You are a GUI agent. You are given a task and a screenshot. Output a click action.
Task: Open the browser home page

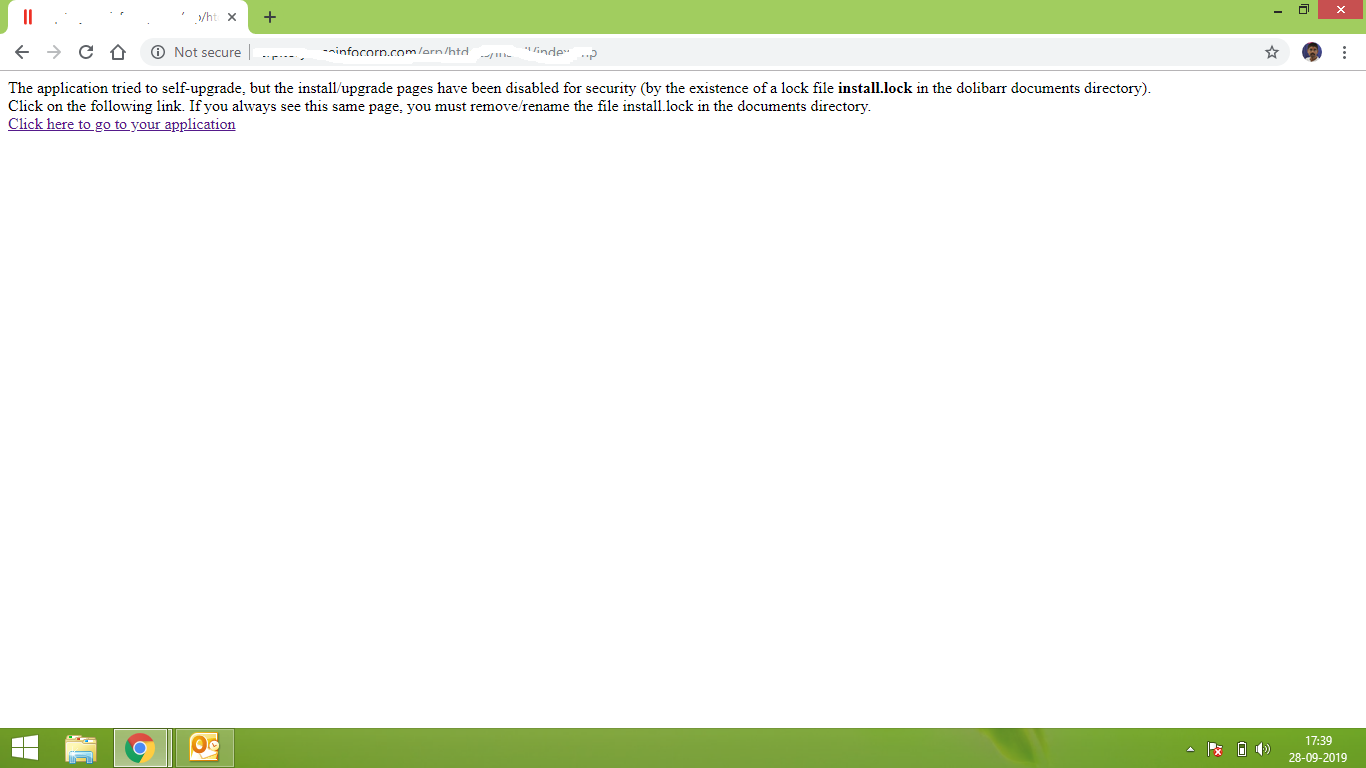coord(118,52)
